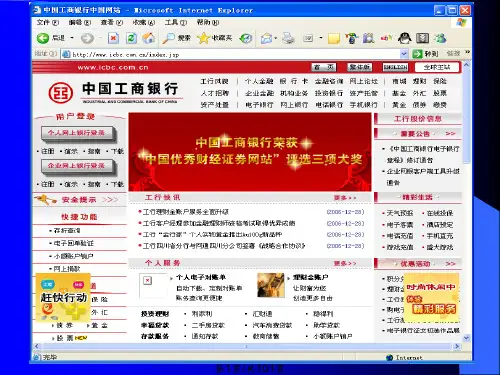This screenshot has width=500, height=375.
Task: Open the 帮助(H) menu
Action: tap(208, 23)
